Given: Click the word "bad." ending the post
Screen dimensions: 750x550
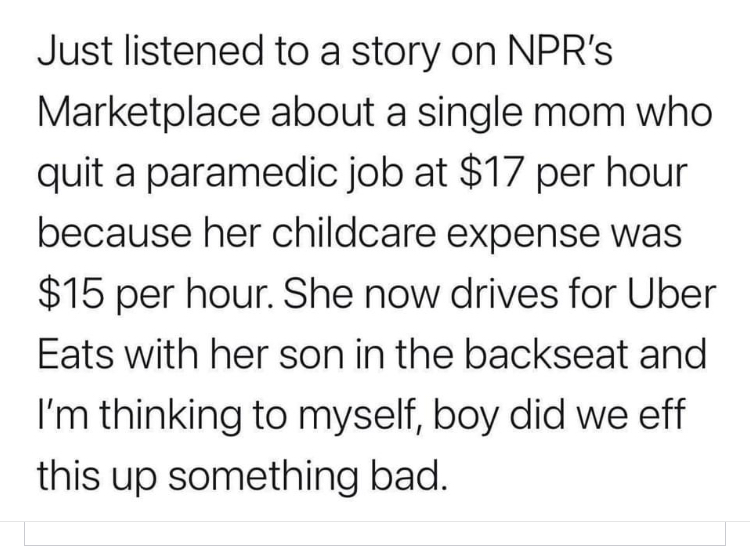Looking at the screenshot, I should [402, 473].
